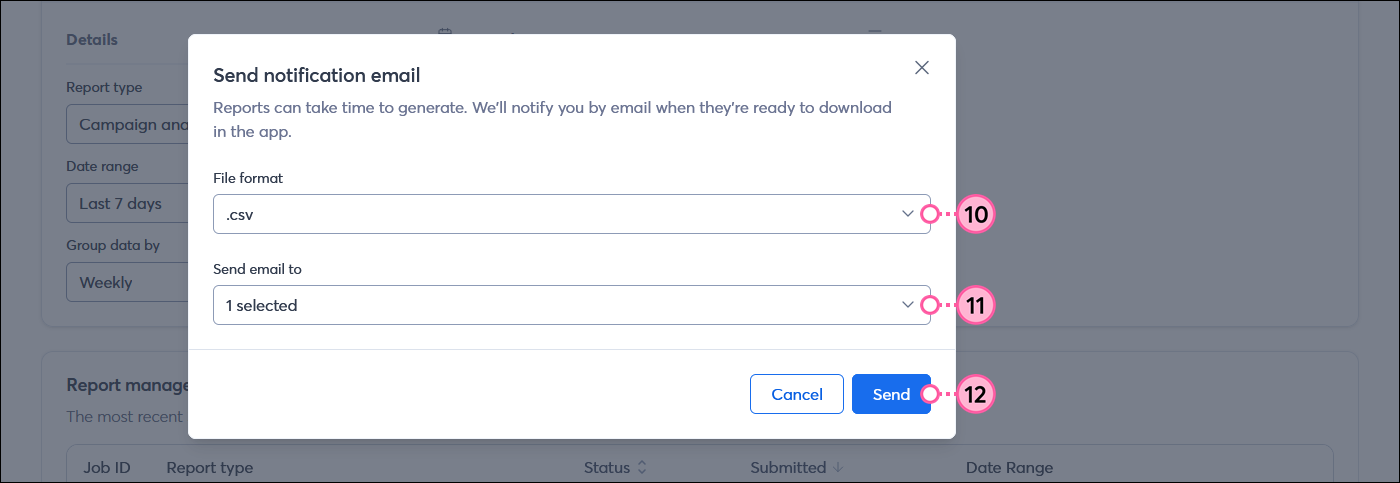Open the File format .csv dropdown

571,214
